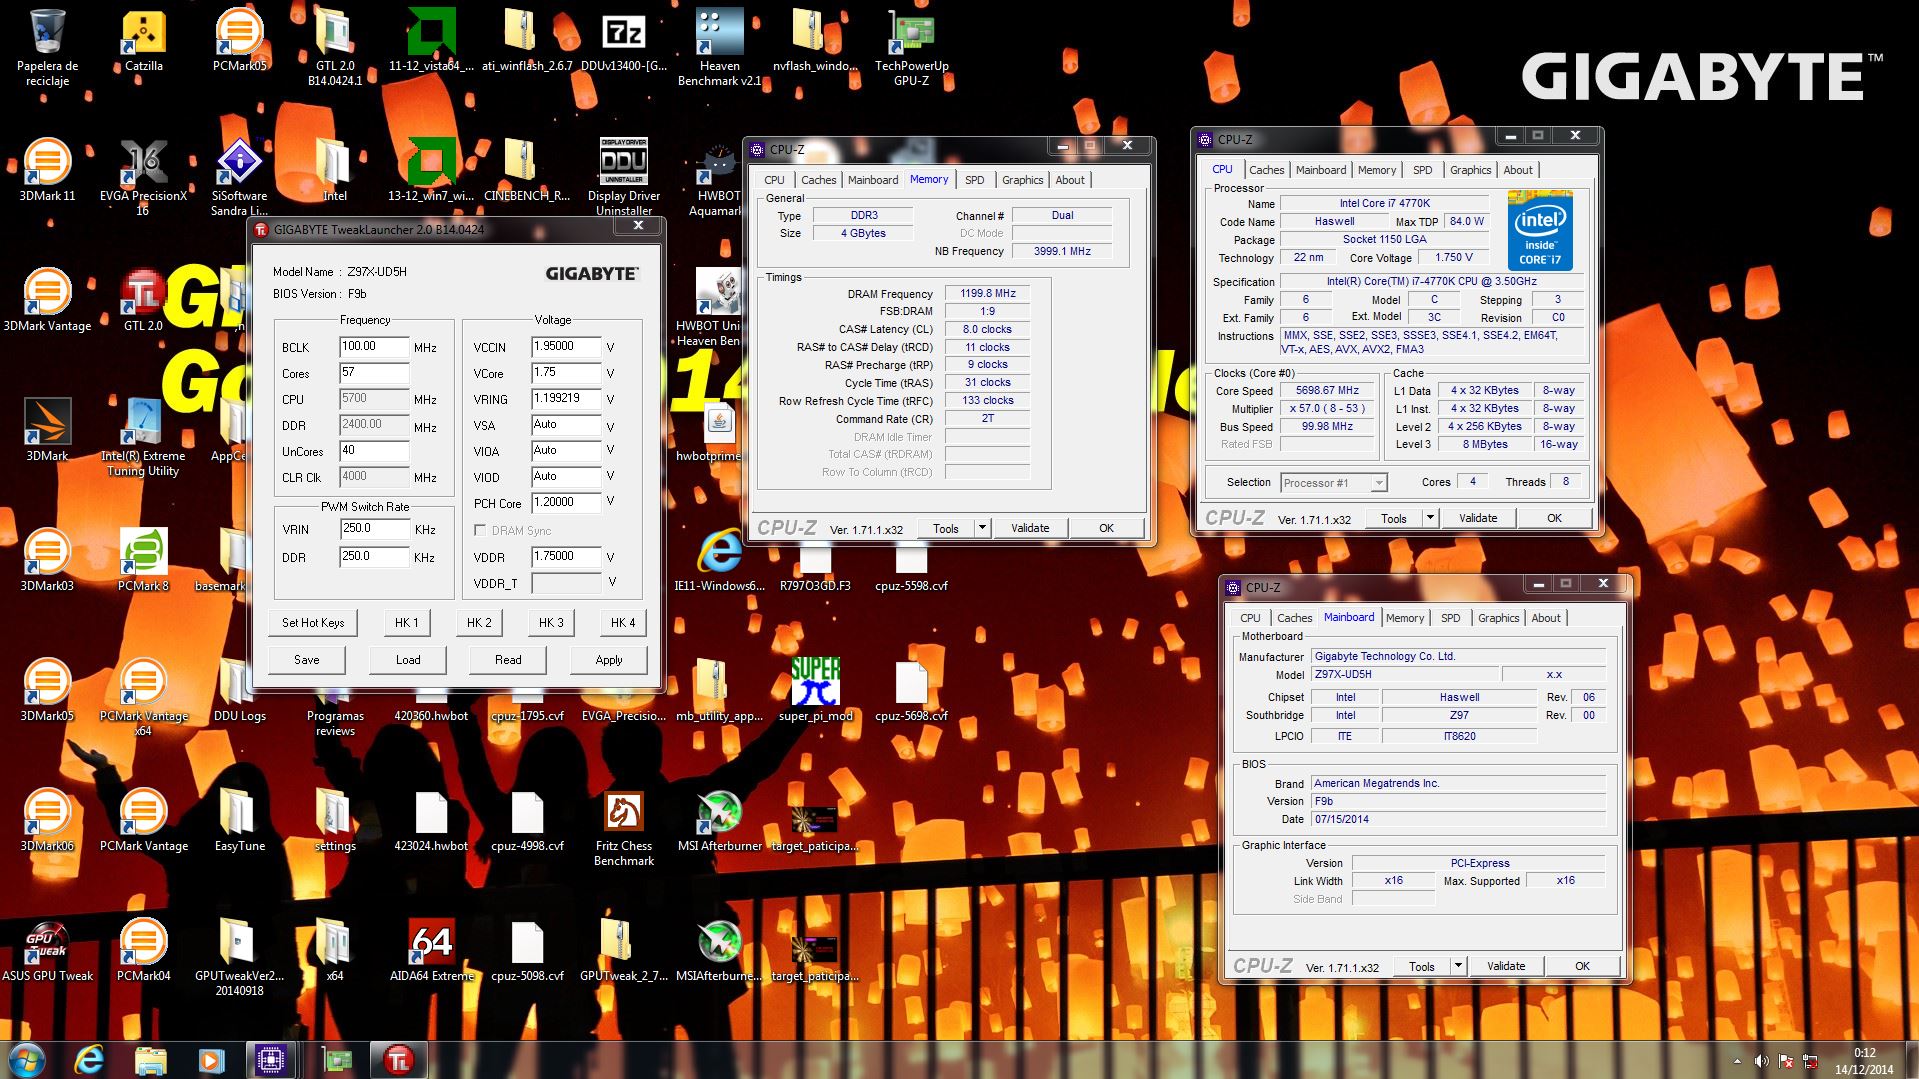Click the volume speaker tray icon
The image size is (1919, 1079).
tap(1762, 1060)
